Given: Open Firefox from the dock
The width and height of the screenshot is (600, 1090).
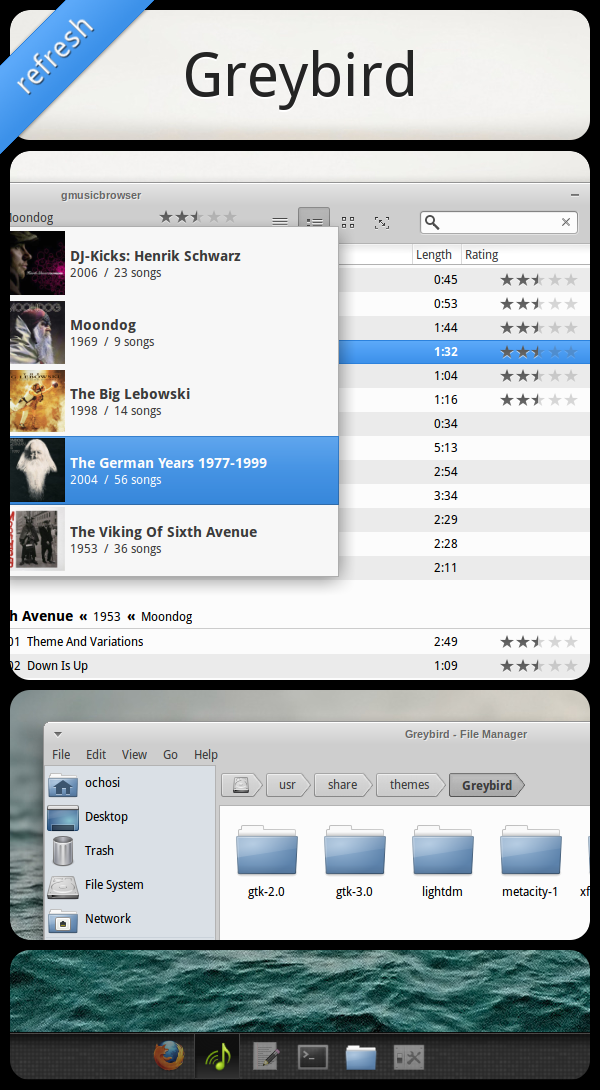Looking at the screenshot, I should (x=169, y=1055).
